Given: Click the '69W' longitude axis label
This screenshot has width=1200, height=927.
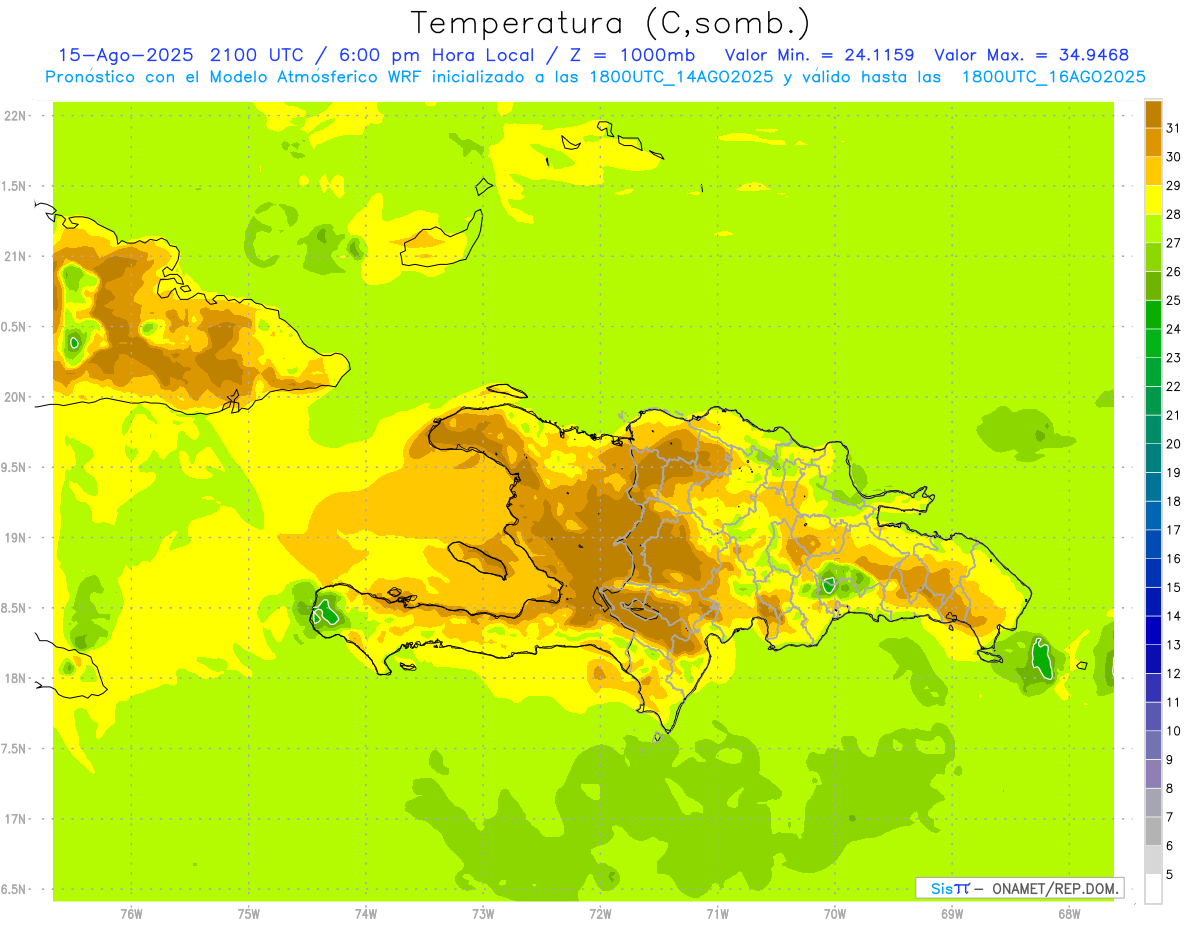Looking at the screenshot, I should pyautogui.click(x=951, y=913).
